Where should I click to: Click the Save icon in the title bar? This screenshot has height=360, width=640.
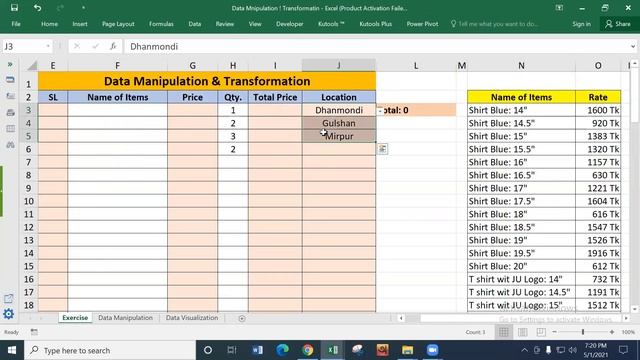[x=14, y=8]
